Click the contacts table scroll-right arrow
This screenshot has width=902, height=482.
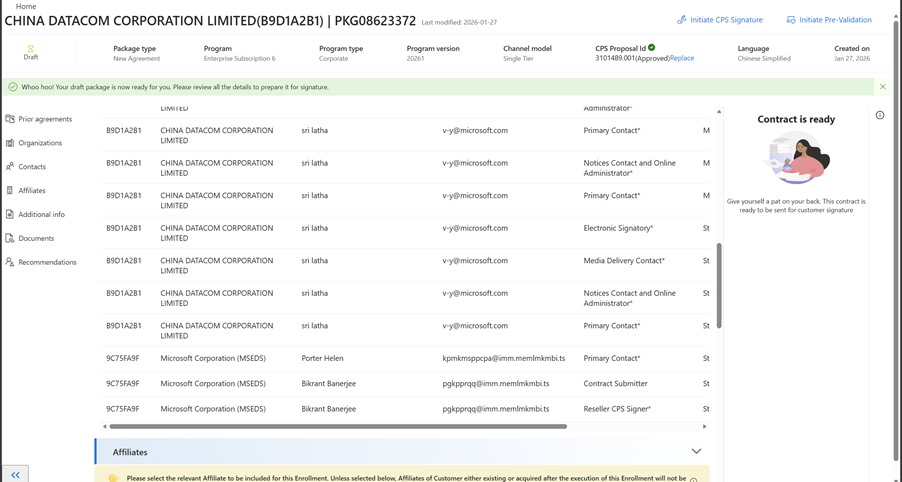tap(704, 426)
